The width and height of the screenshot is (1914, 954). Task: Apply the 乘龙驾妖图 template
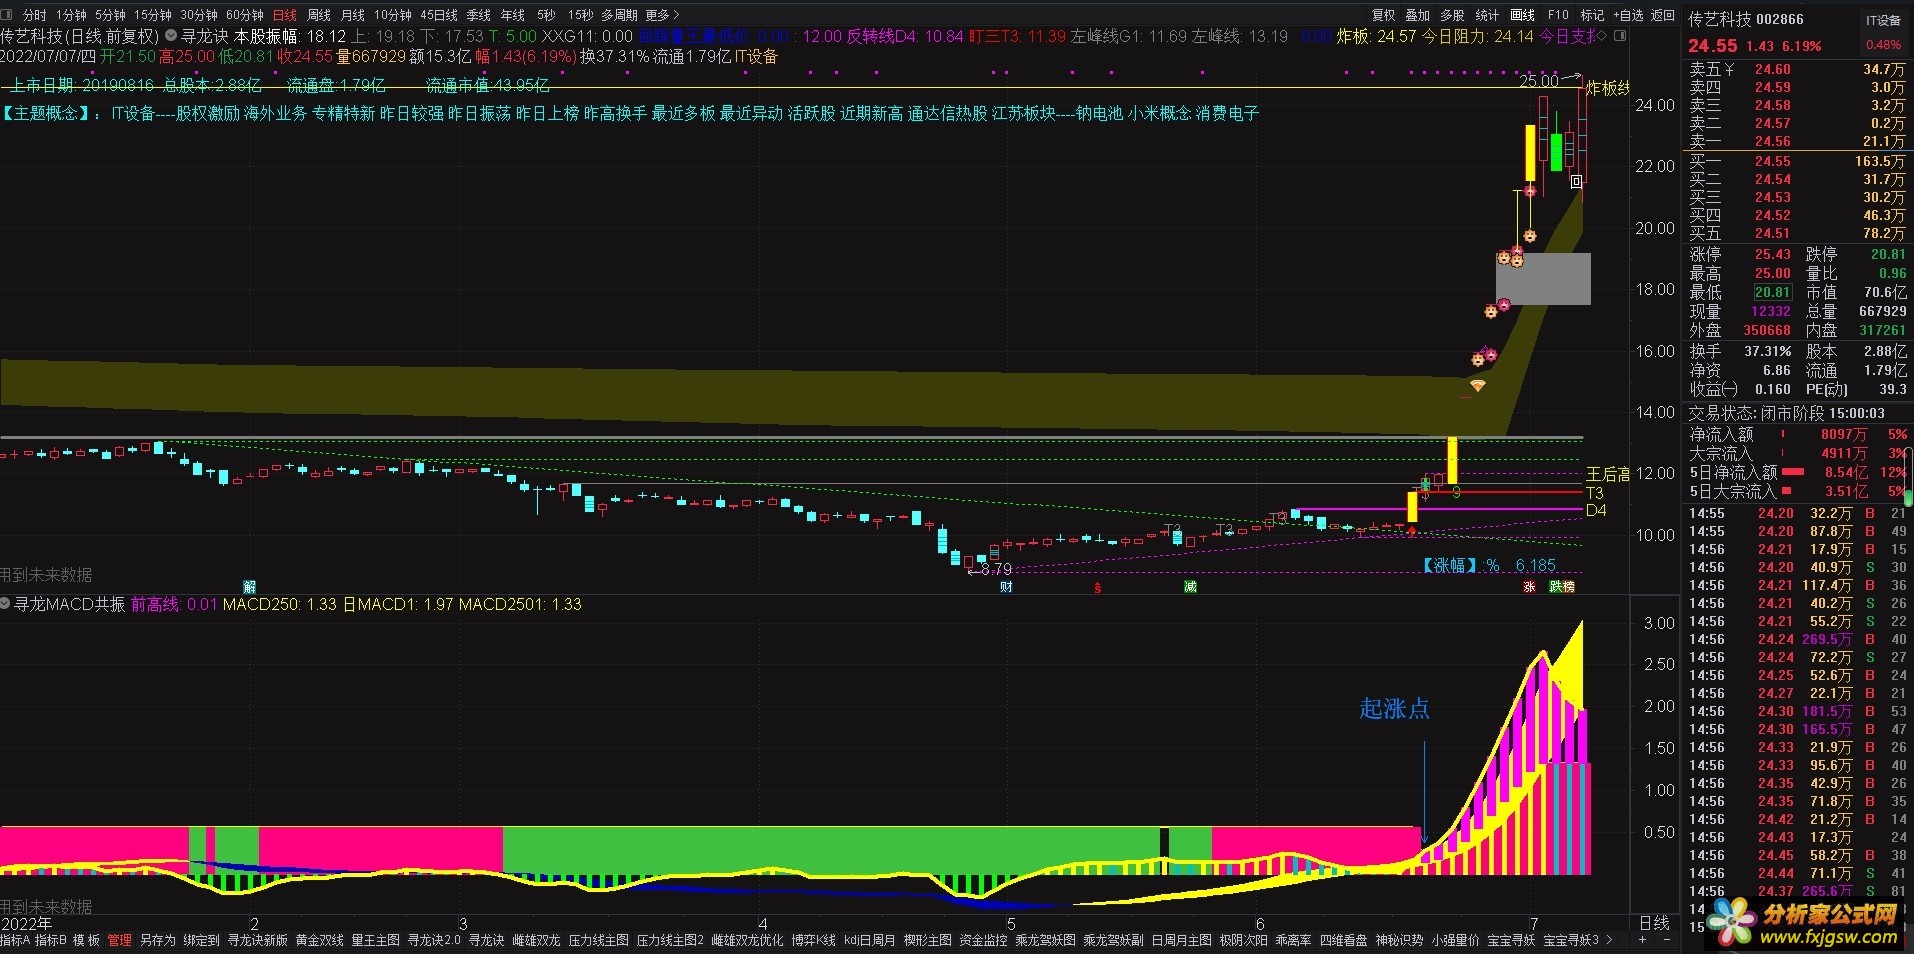tap(1046, 940)
